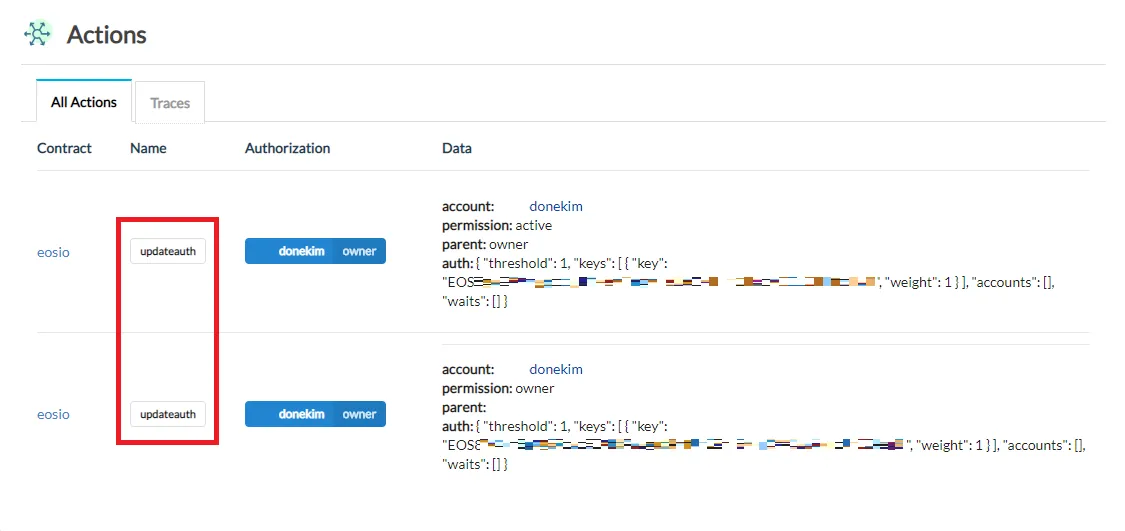The image size is (1125, 531).
Task: Click the blurred EOS key in active-permission data
Action: [662, 282]
